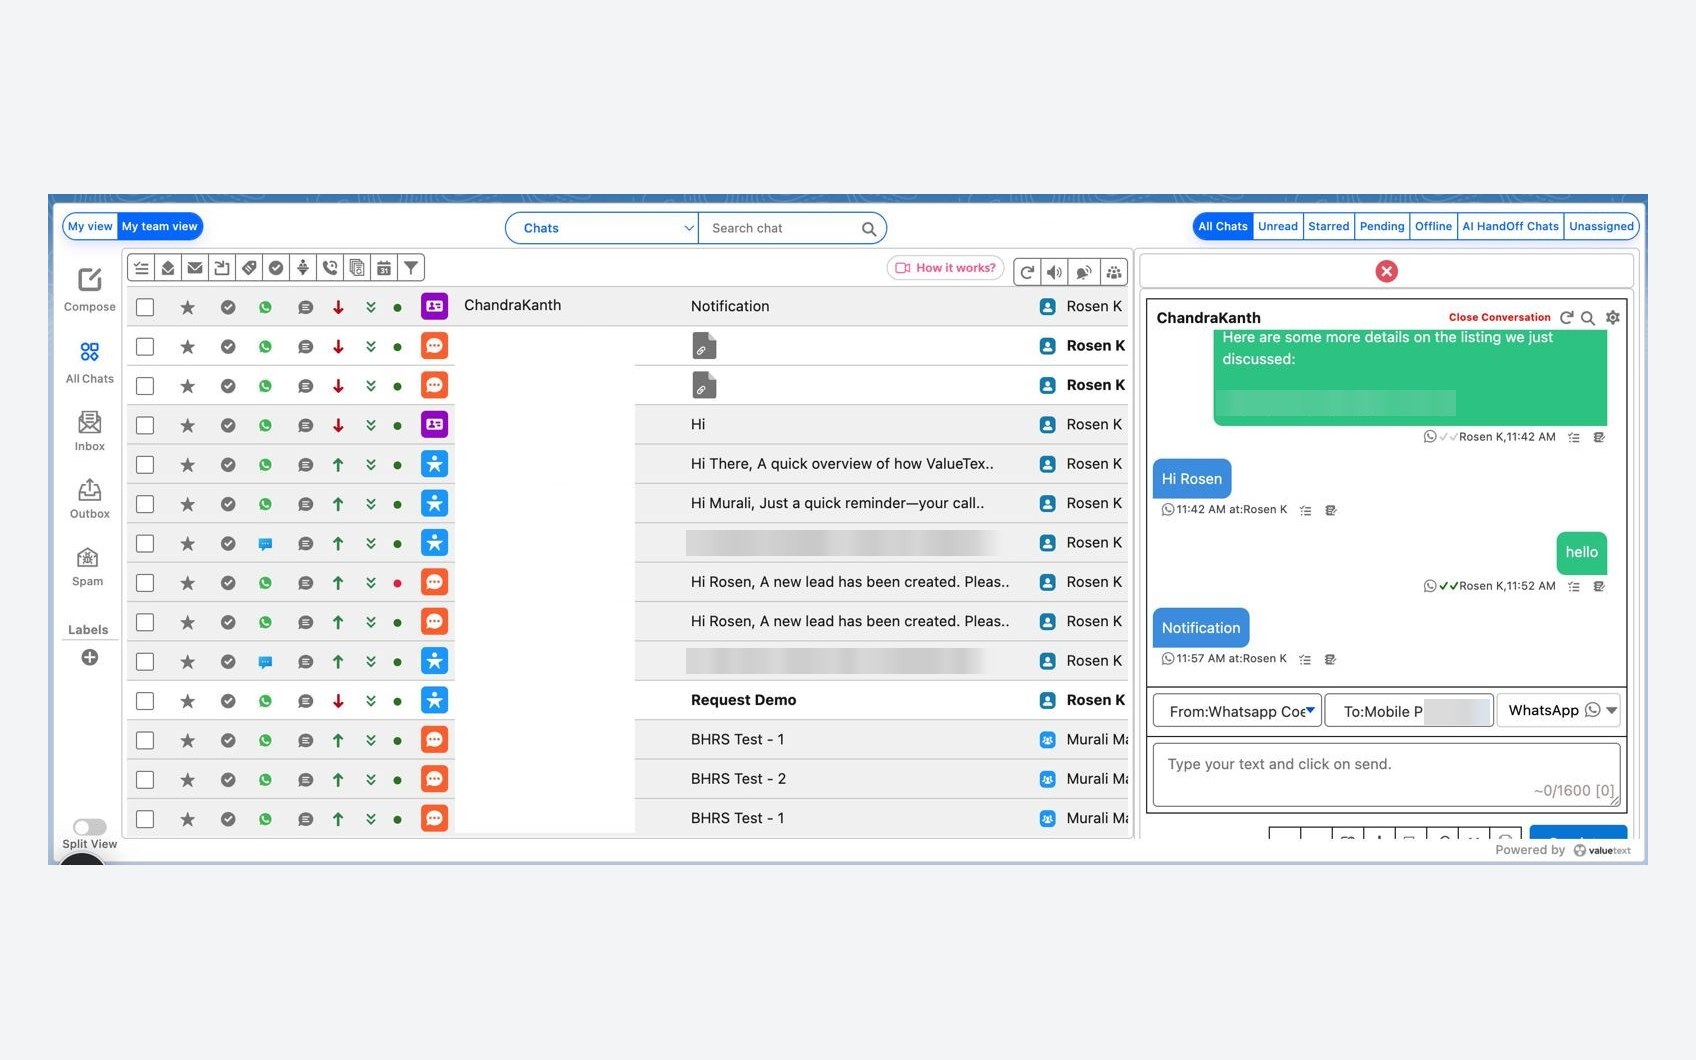This screenshot has height=1060, width=1696.
Task: Click the How it works? button
Action: pyautogui.click(x=945, y=268)
